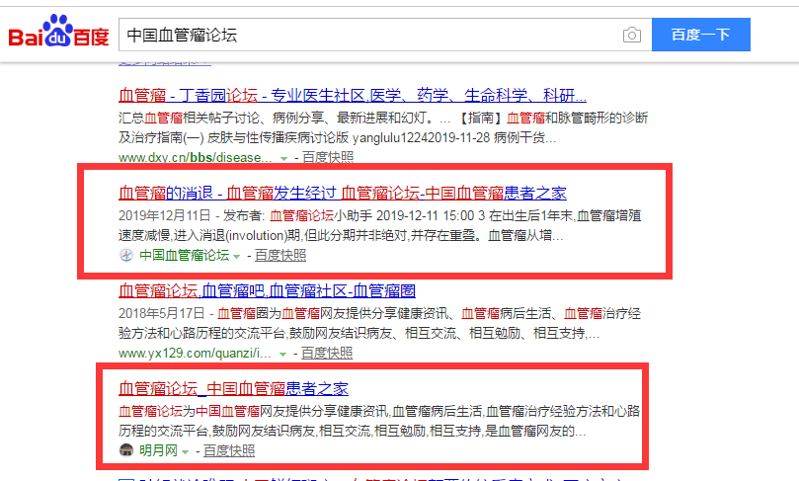Expand dropdown arrow beside 中国血管瘤论坛 source

(236, 256)
